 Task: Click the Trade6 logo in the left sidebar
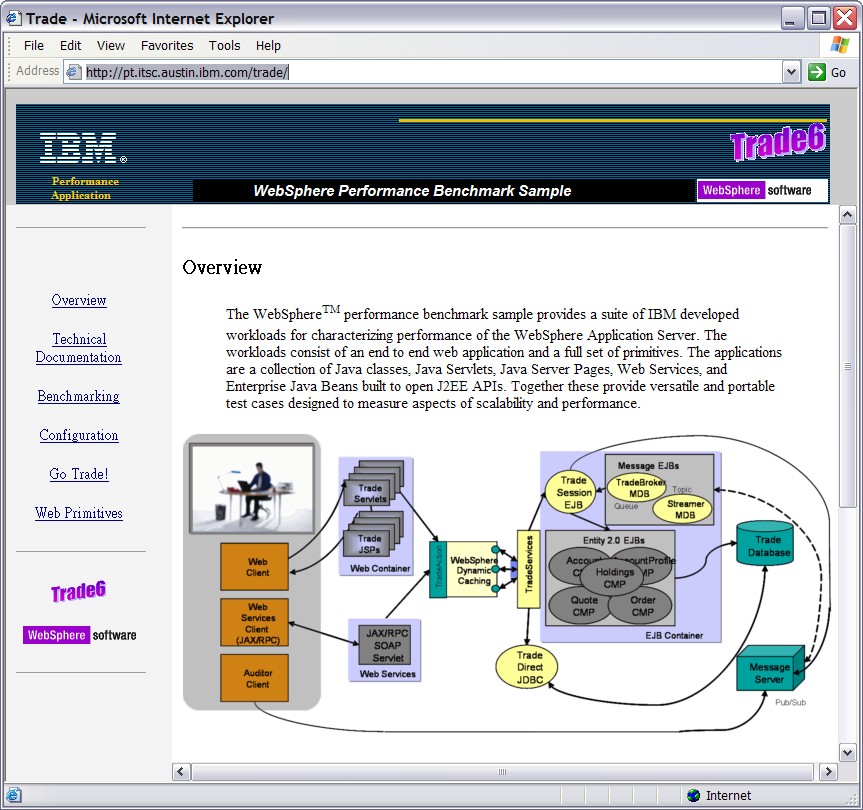78,592
